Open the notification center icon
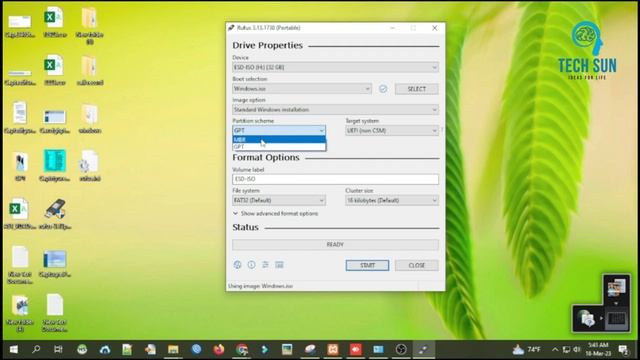This screenshot has width=640, height=360. [x=623, y=349]
